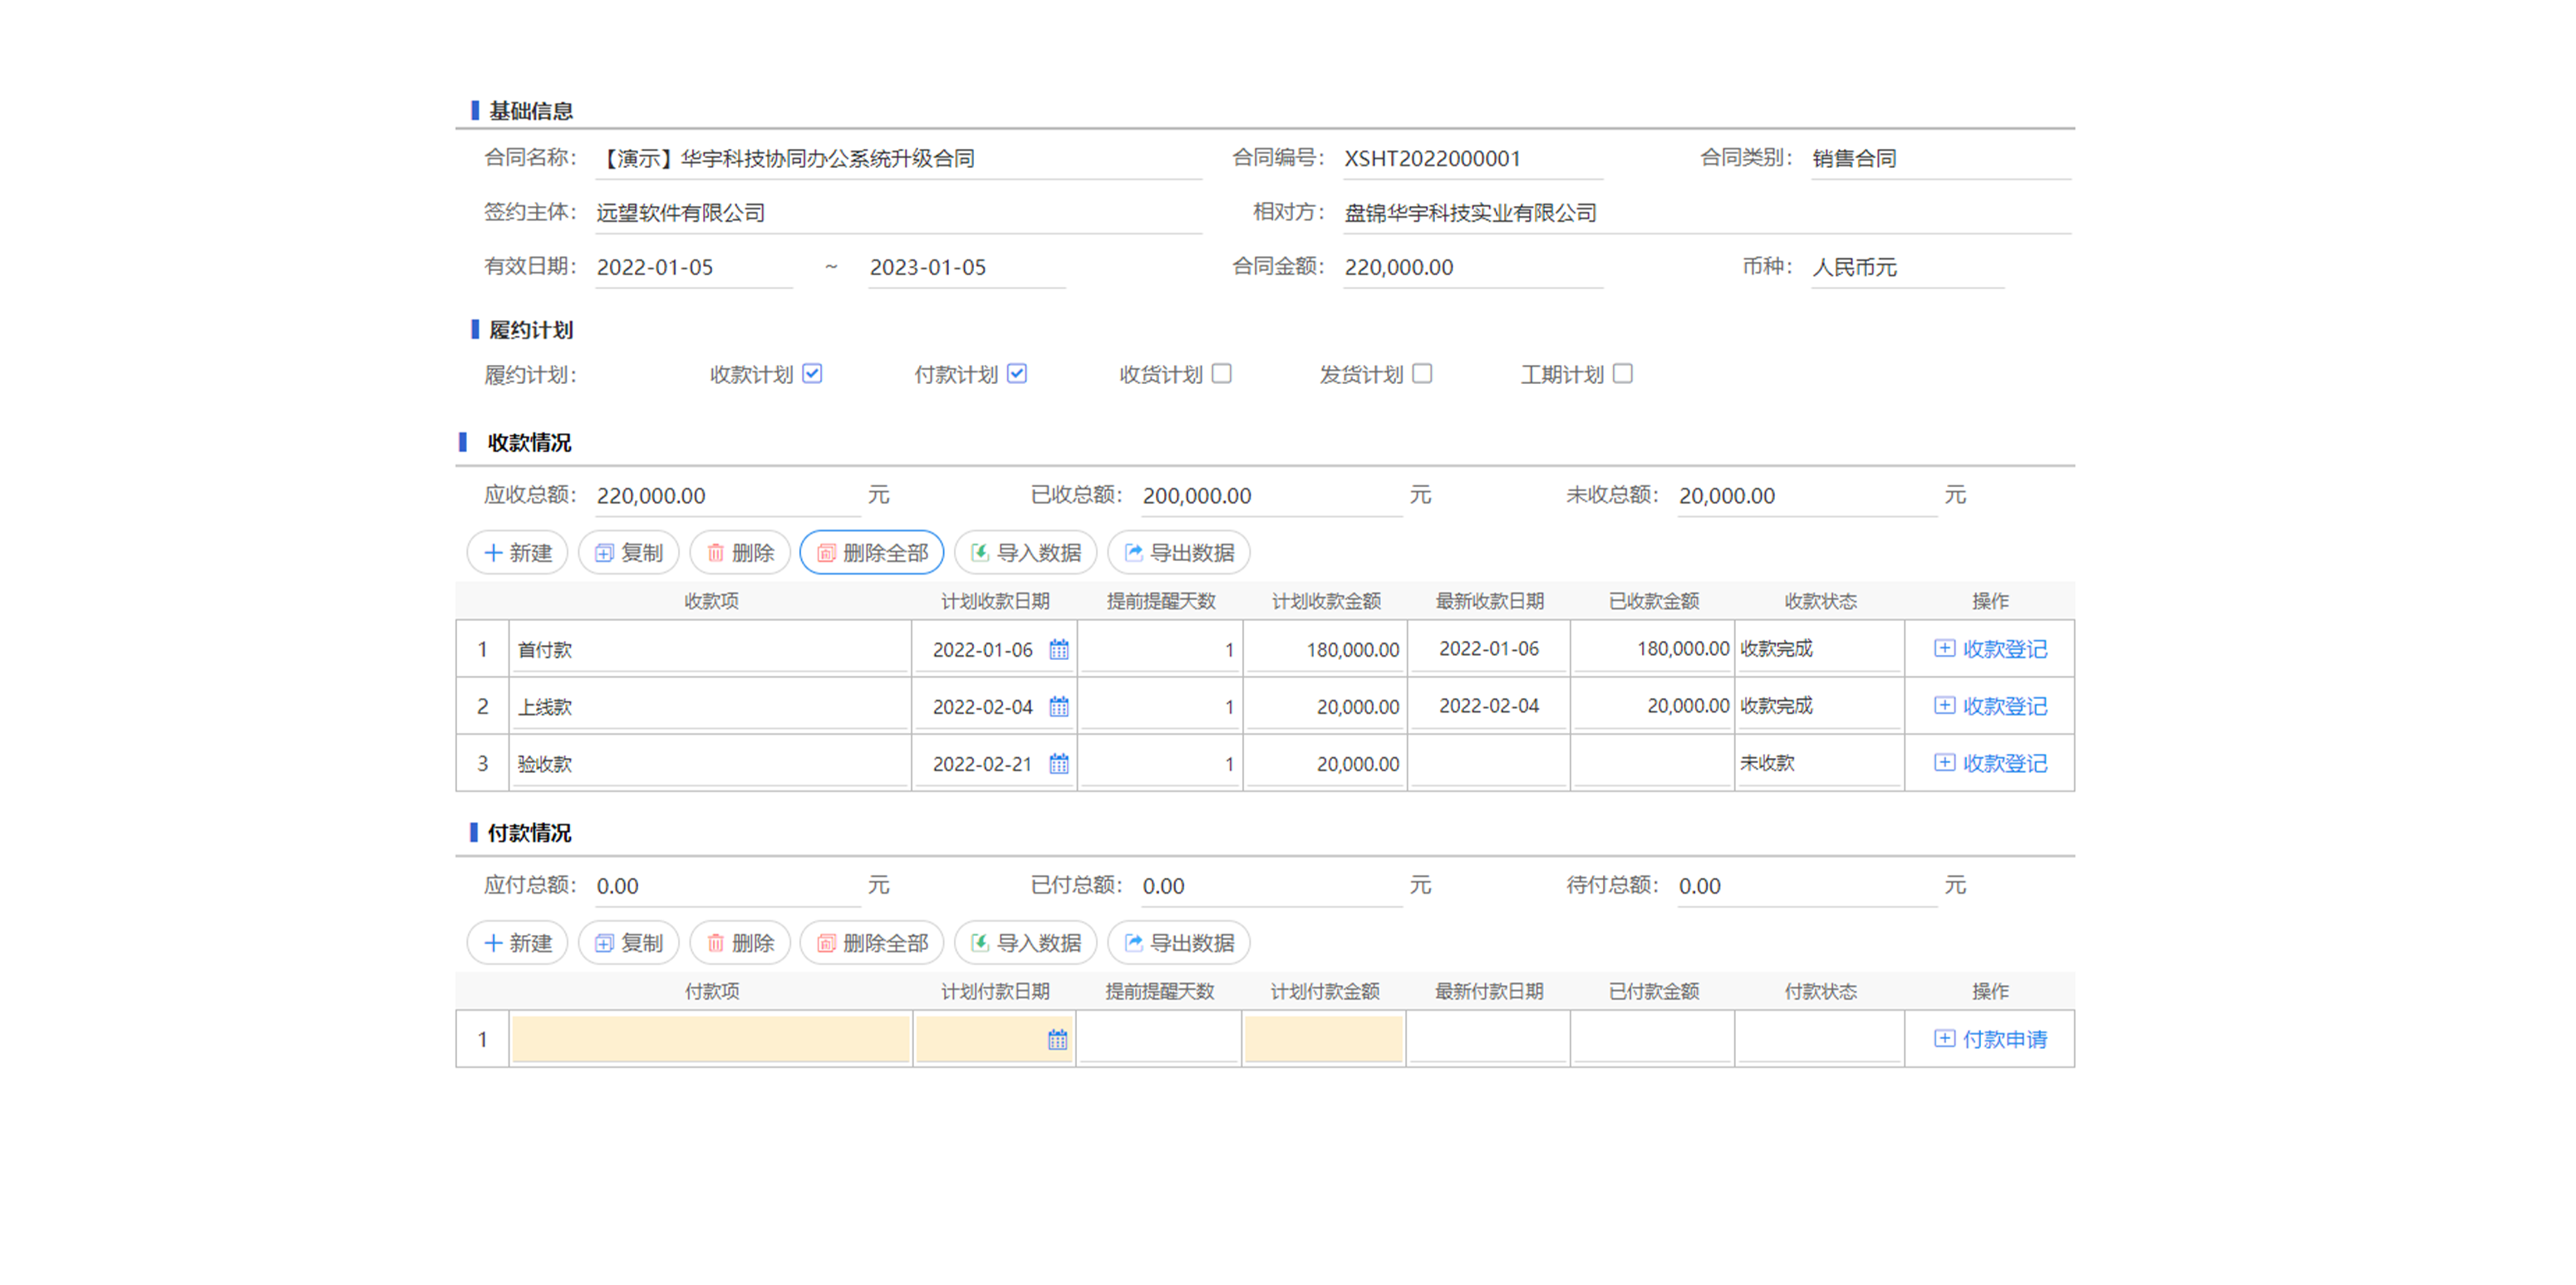Click 复制 in 付款情况 toolbar
This screenshot has height=1285, width=2576.
[x=628, y=943]
